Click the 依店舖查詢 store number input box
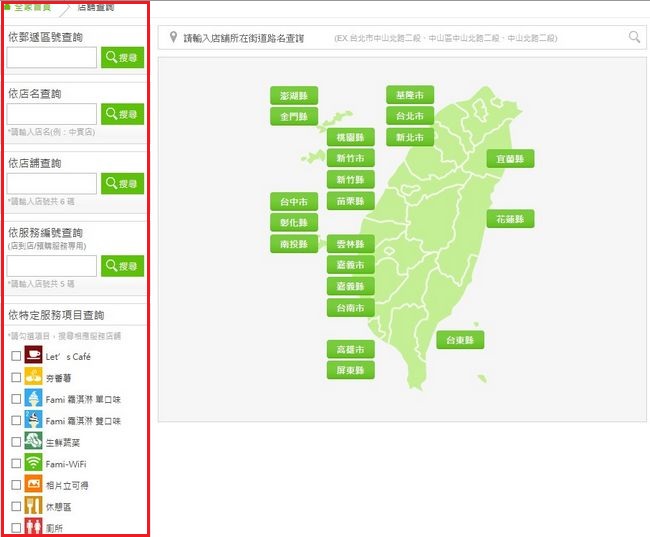Image resolution: width=650 pixels, height=537 pixels. coord(52,184)
